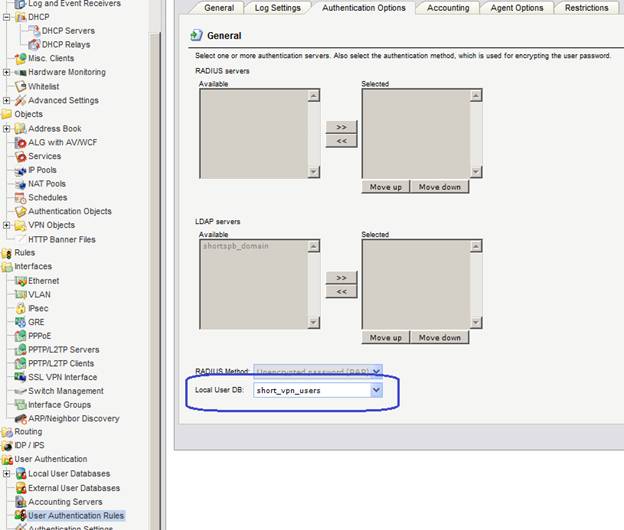Screen dimensions: 624x530
Task: Open the Rules section
Action: (x=25, y=253)
